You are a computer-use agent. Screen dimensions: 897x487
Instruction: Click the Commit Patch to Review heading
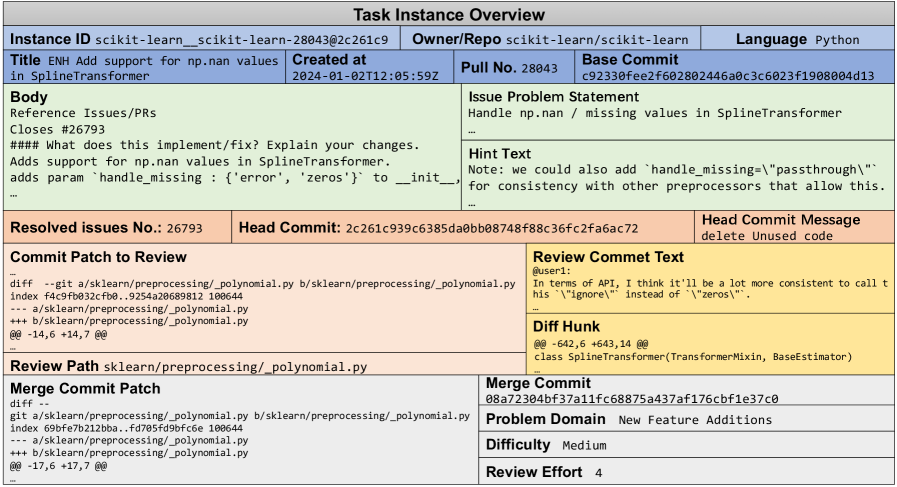[98, 257]
